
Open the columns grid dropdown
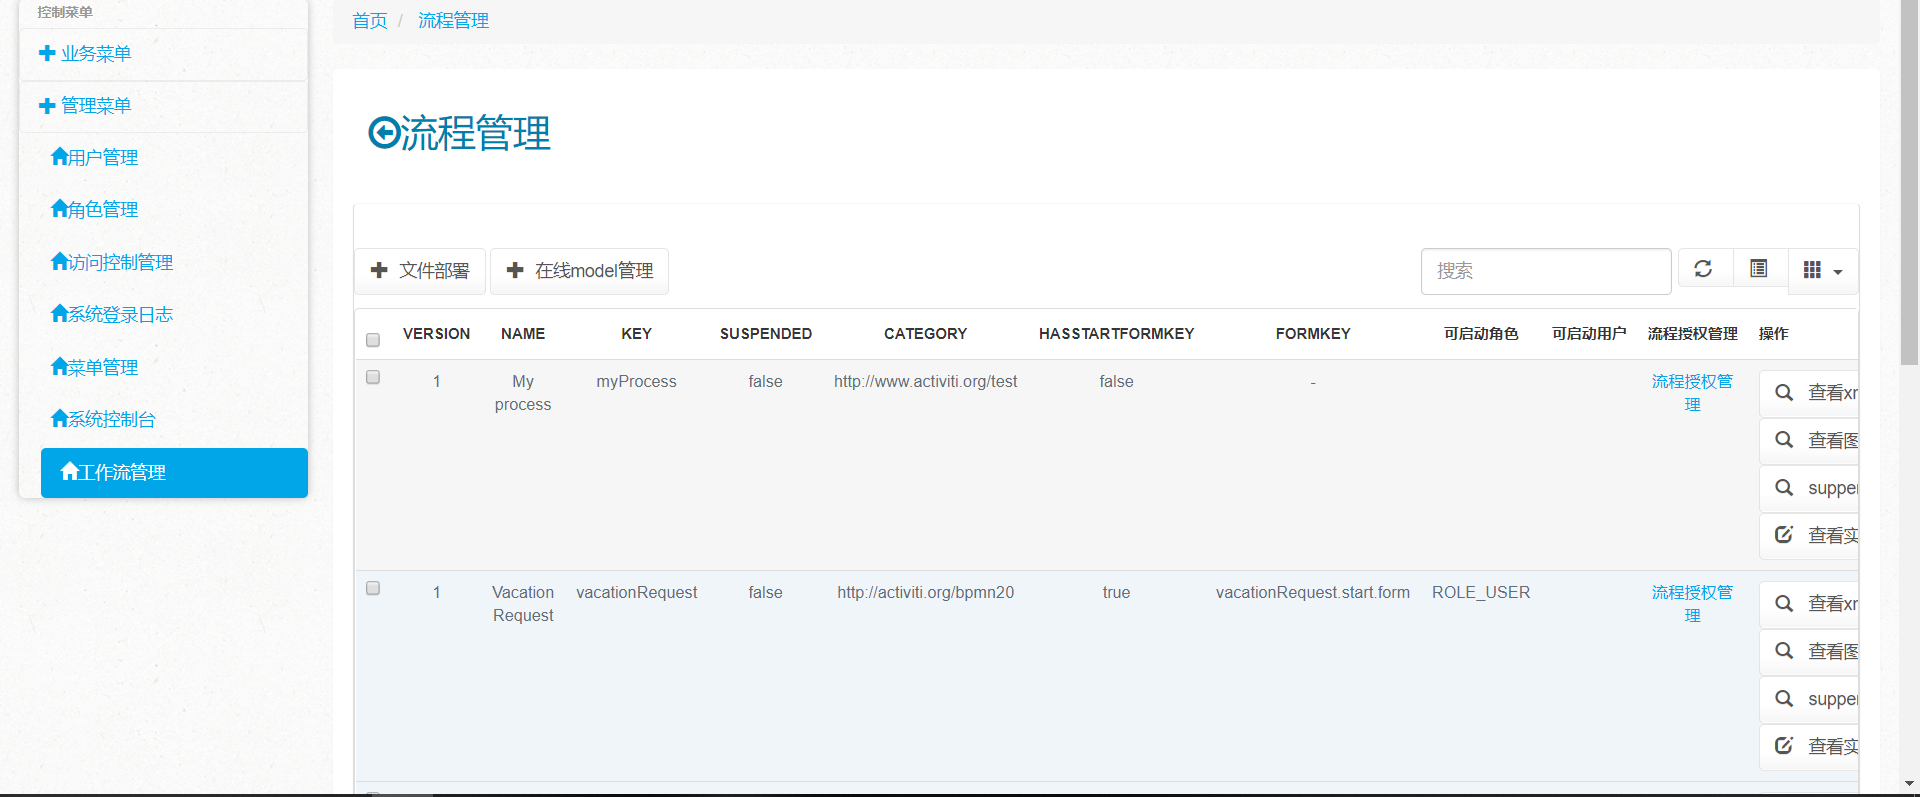tap(1823, 270)
